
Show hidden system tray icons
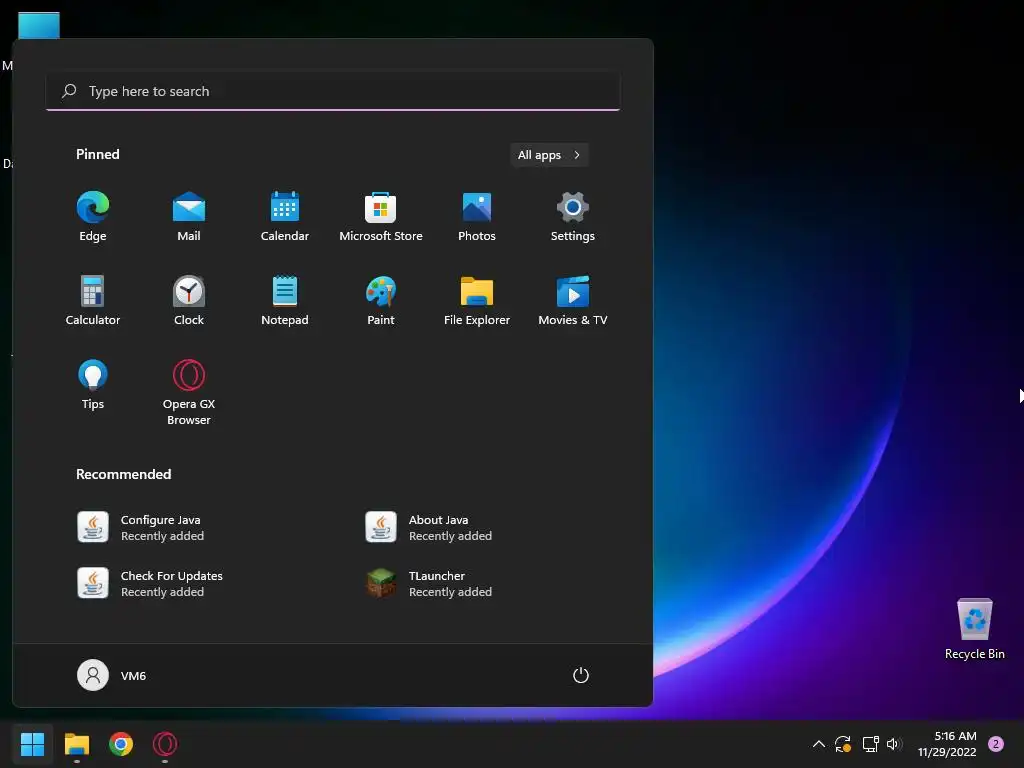pos(818,744)
